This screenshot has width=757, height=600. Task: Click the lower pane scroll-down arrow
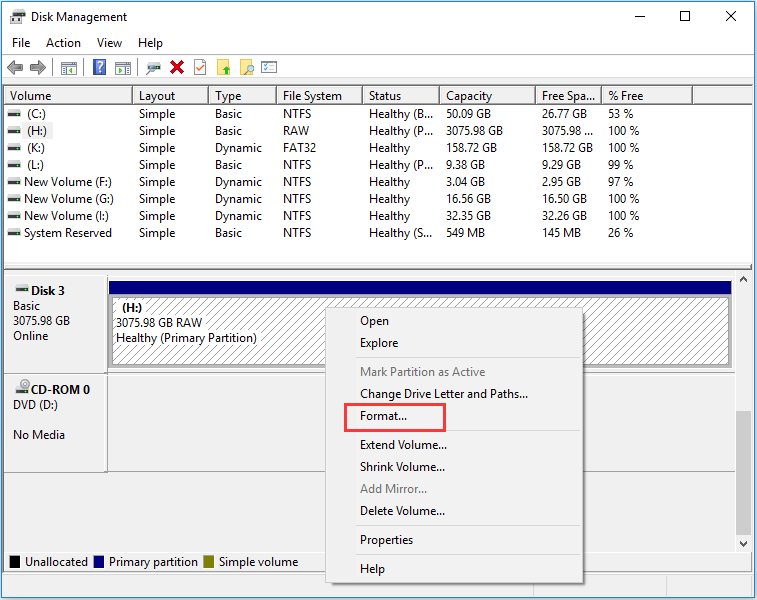[742, 543]
